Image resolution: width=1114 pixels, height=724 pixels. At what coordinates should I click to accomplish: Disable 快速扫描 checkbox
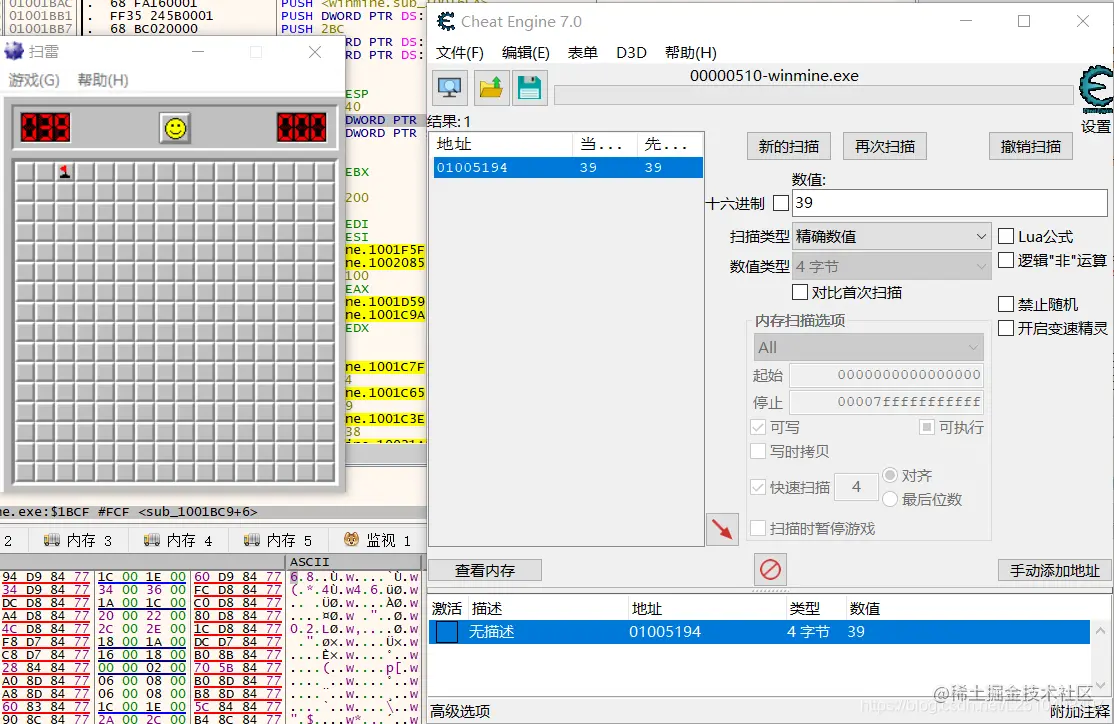[757, 487]
